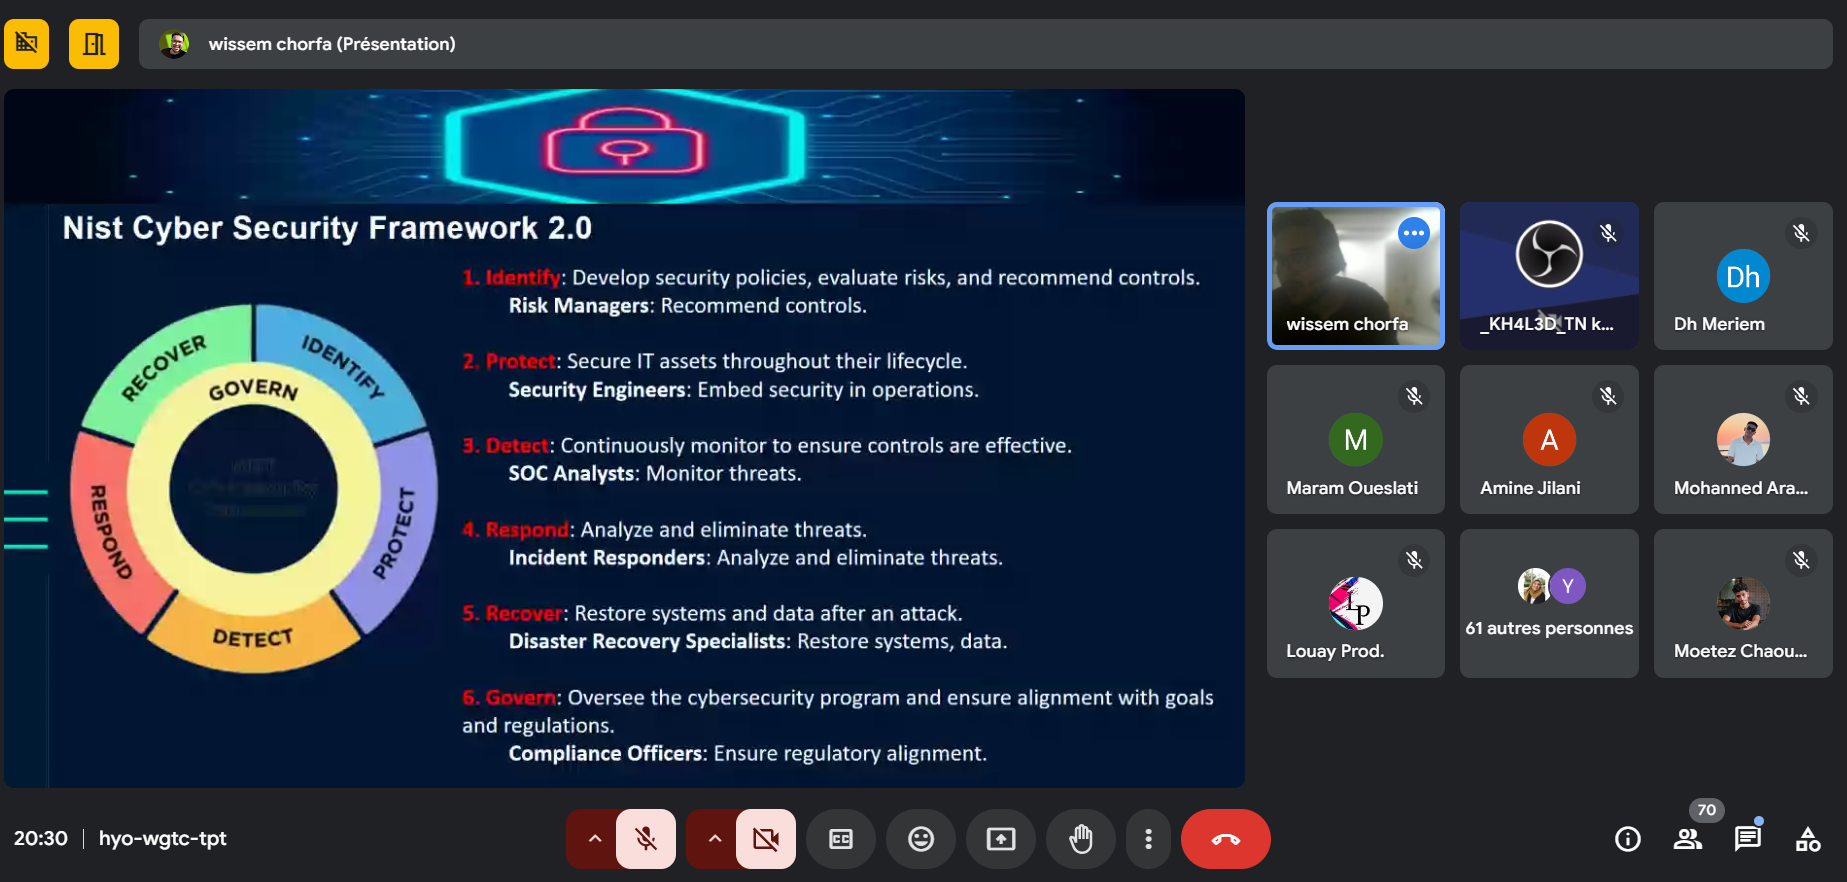
Task: Click the muted mic icon on Maram Oueslati
Action: pos(1414,396)
